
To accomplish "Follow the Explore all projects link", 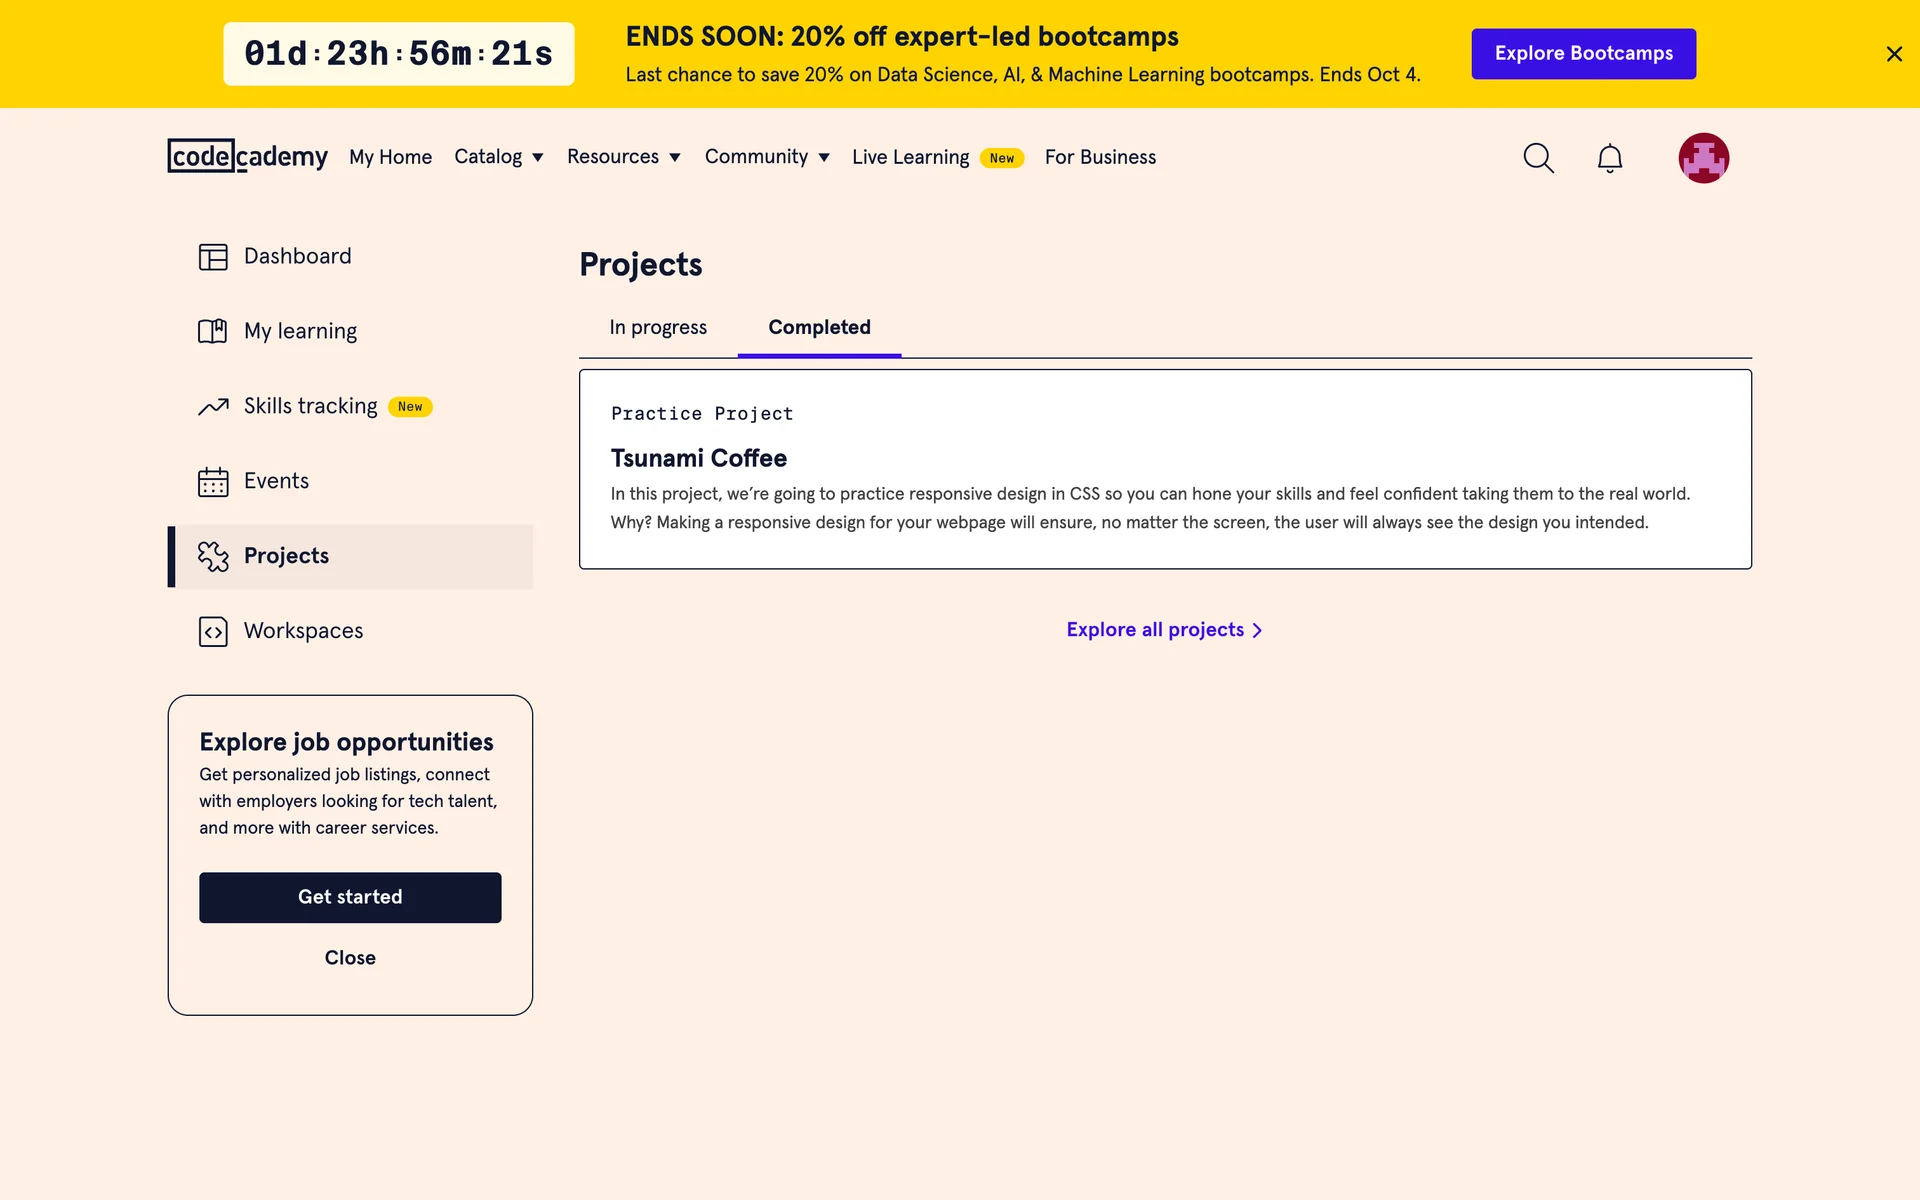I will coord(1164,630).
